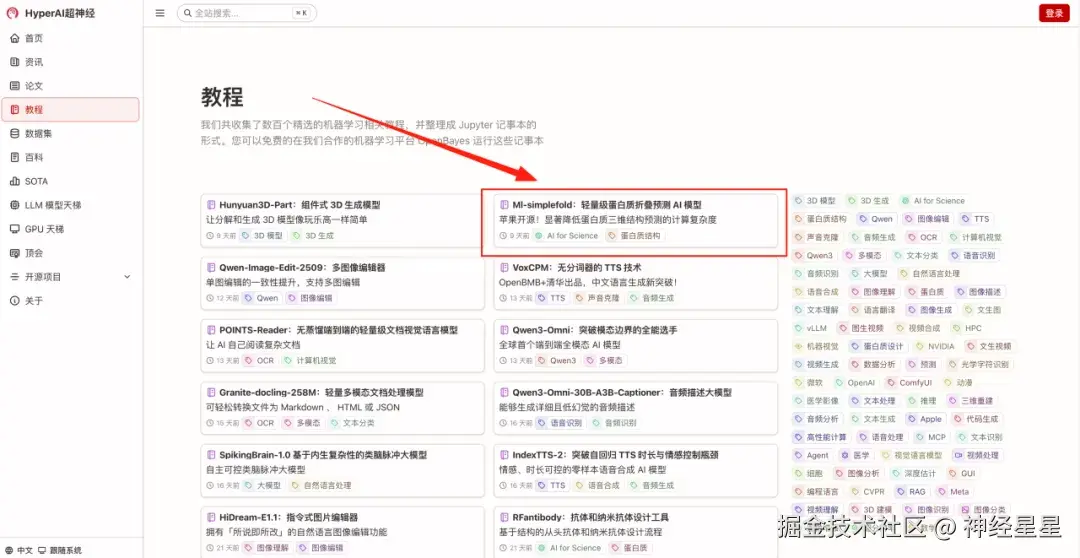Click Qwen tag on Qwen-Image-Edit-2509 card
The image size is (1080, 558).
tap(262, 298)
